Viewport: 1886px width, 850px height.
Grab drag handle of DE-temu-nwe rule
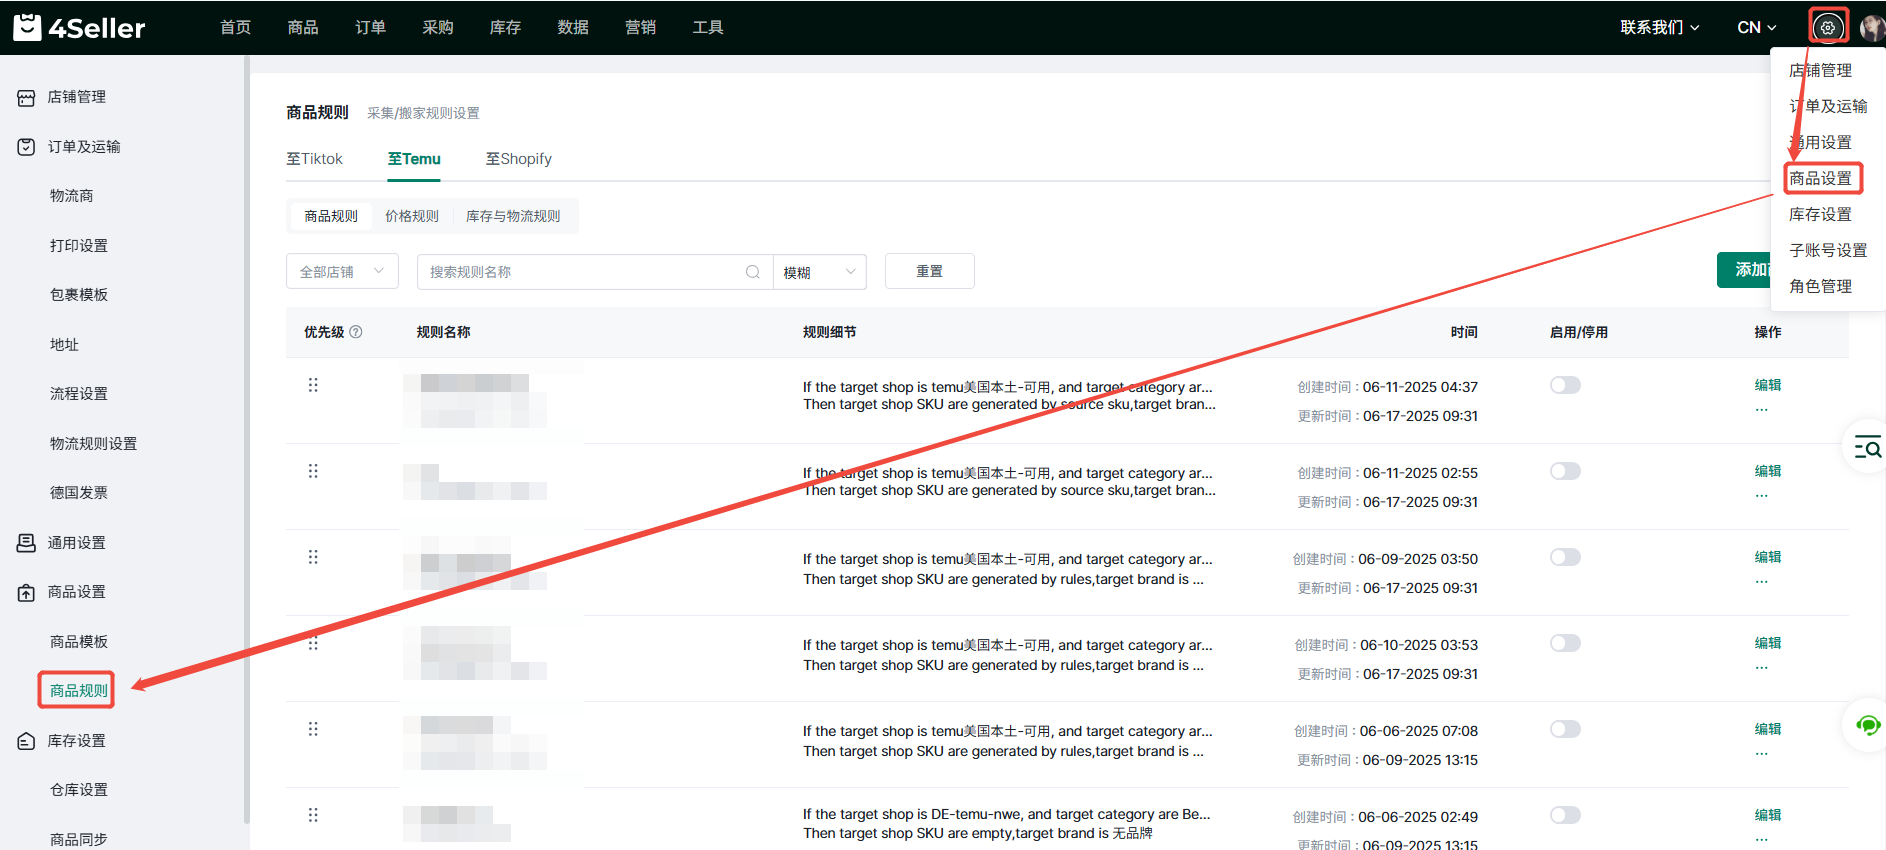(x=313, y=815)
